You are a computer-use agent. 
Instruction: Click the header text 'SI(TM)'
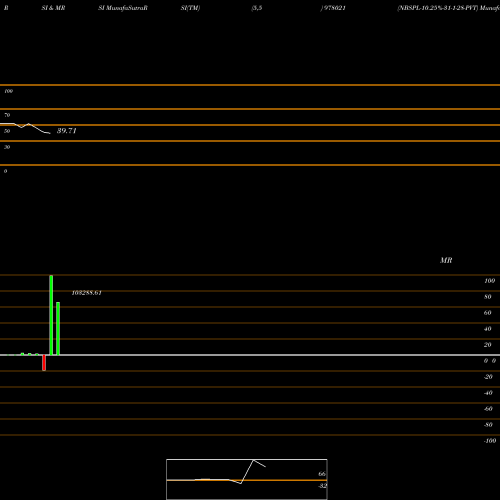190,8
